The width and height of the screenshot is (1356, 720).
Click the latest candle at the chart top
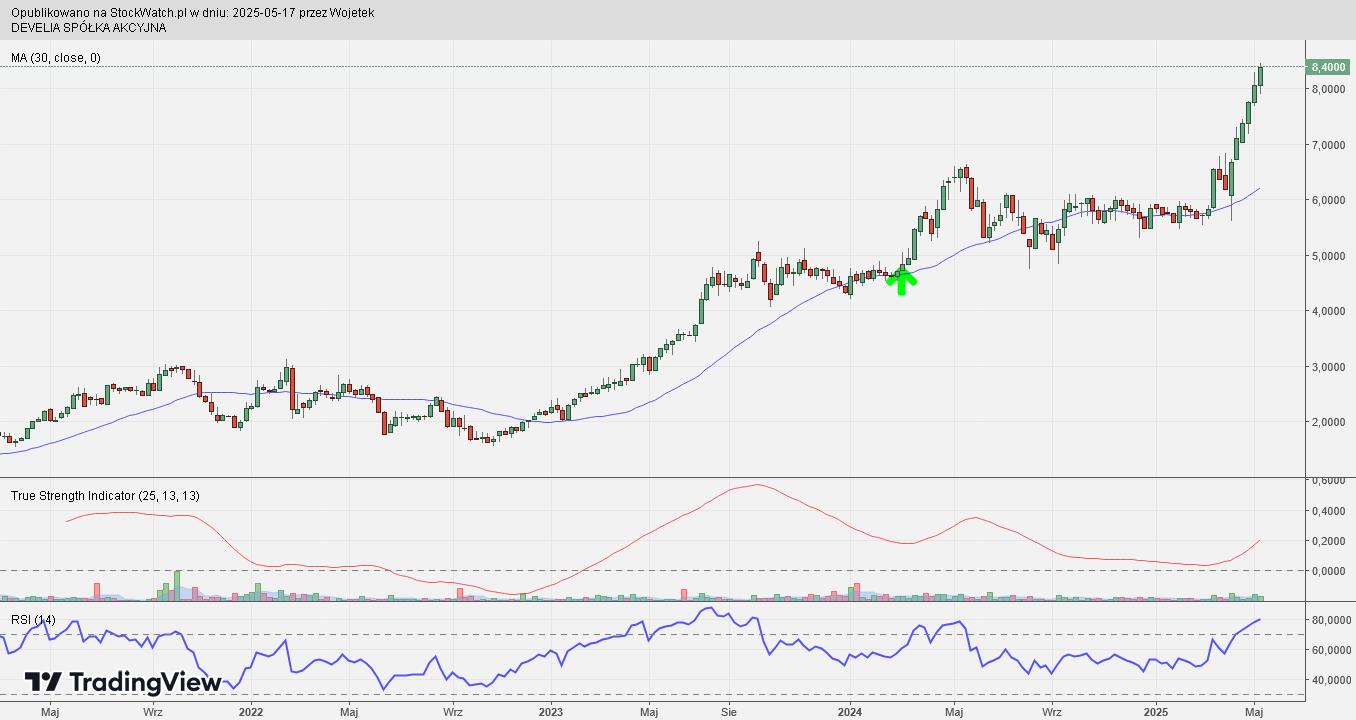coord(1260,76)
